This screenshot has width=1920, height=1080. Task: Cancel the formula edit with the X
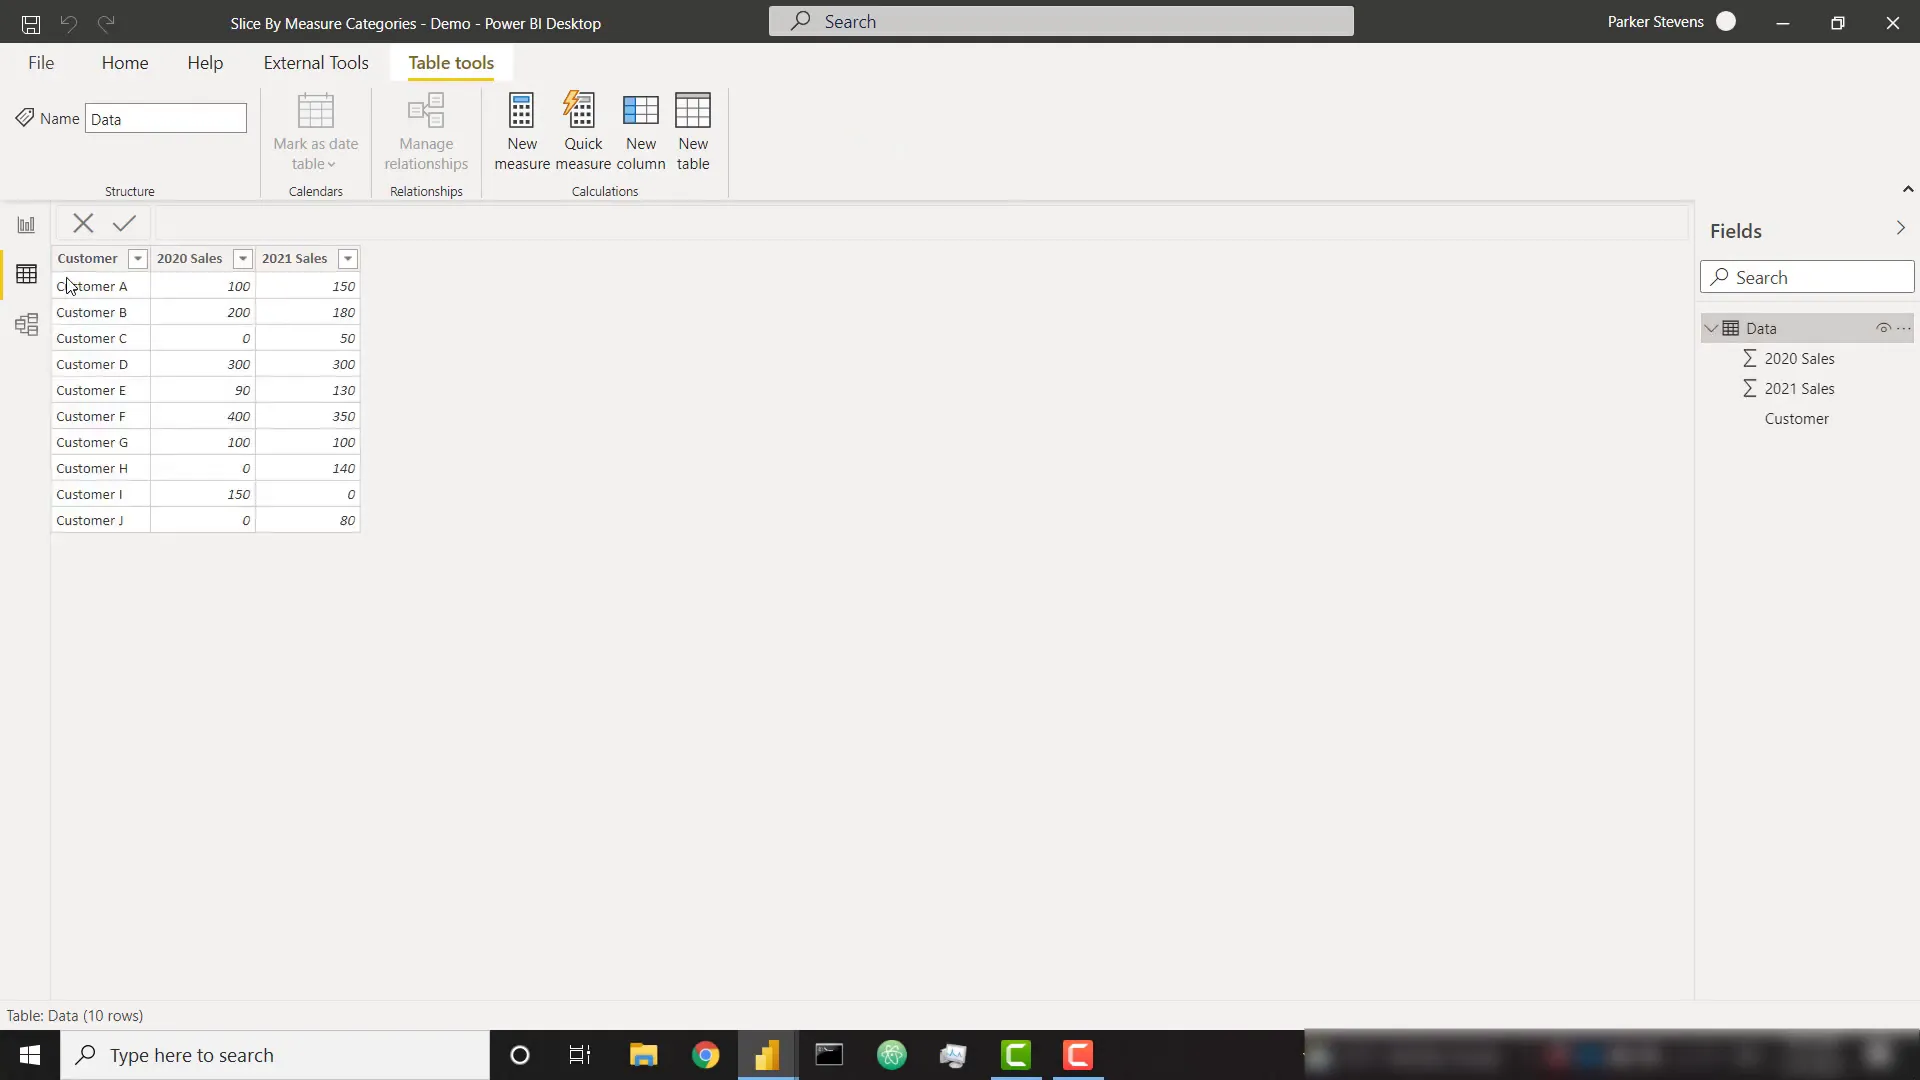click(x=82, y=222)
